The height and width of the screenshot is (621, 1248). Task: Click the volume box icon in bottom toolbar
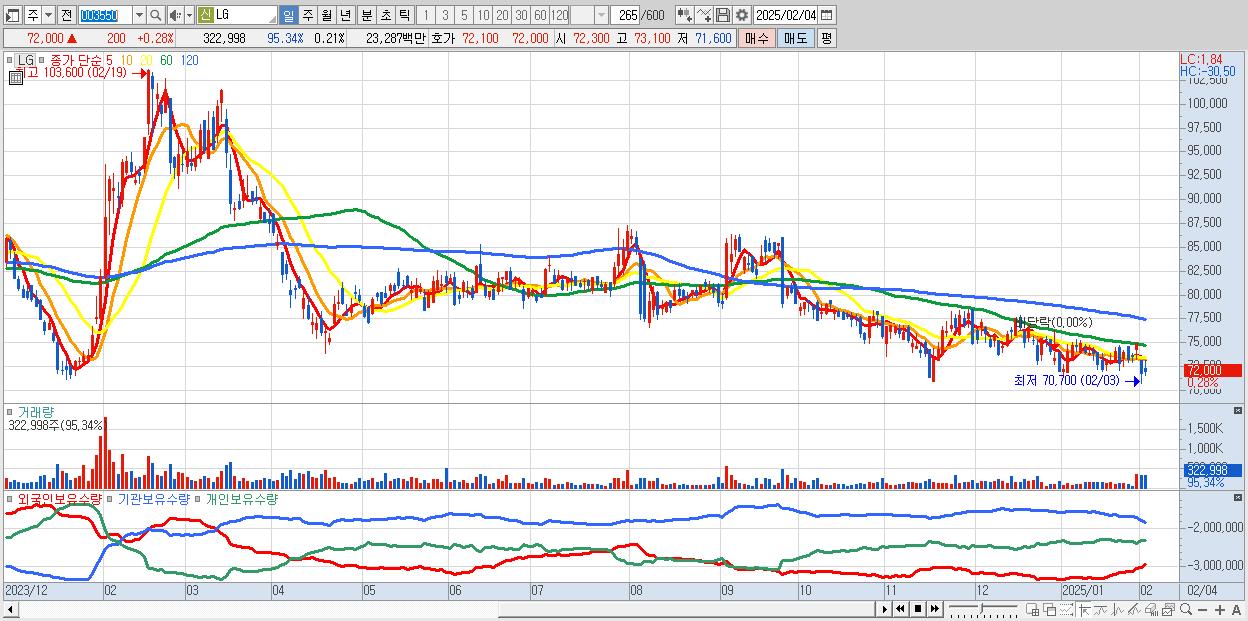(1152, 609)
